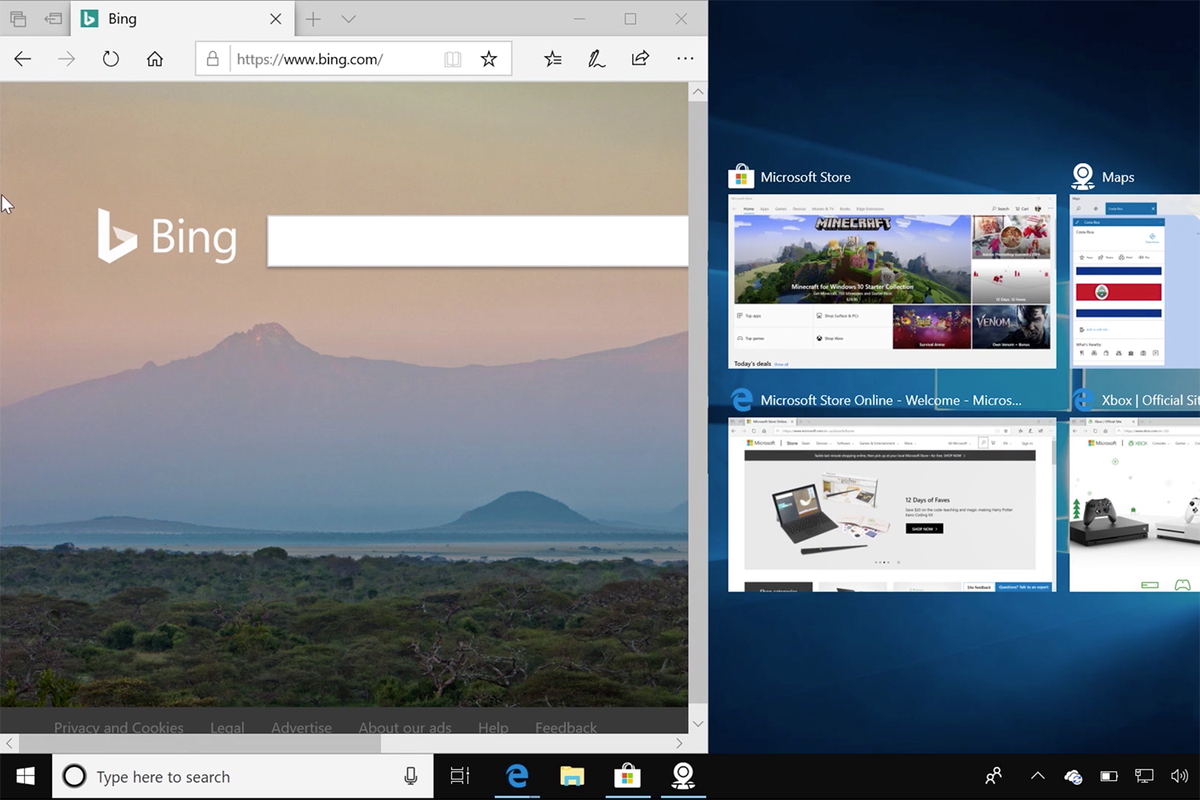Open the Help footer link
Image resolution: width=1200 pixels, height=800 pixels.
pyautogui.click(x=493, y=728)
